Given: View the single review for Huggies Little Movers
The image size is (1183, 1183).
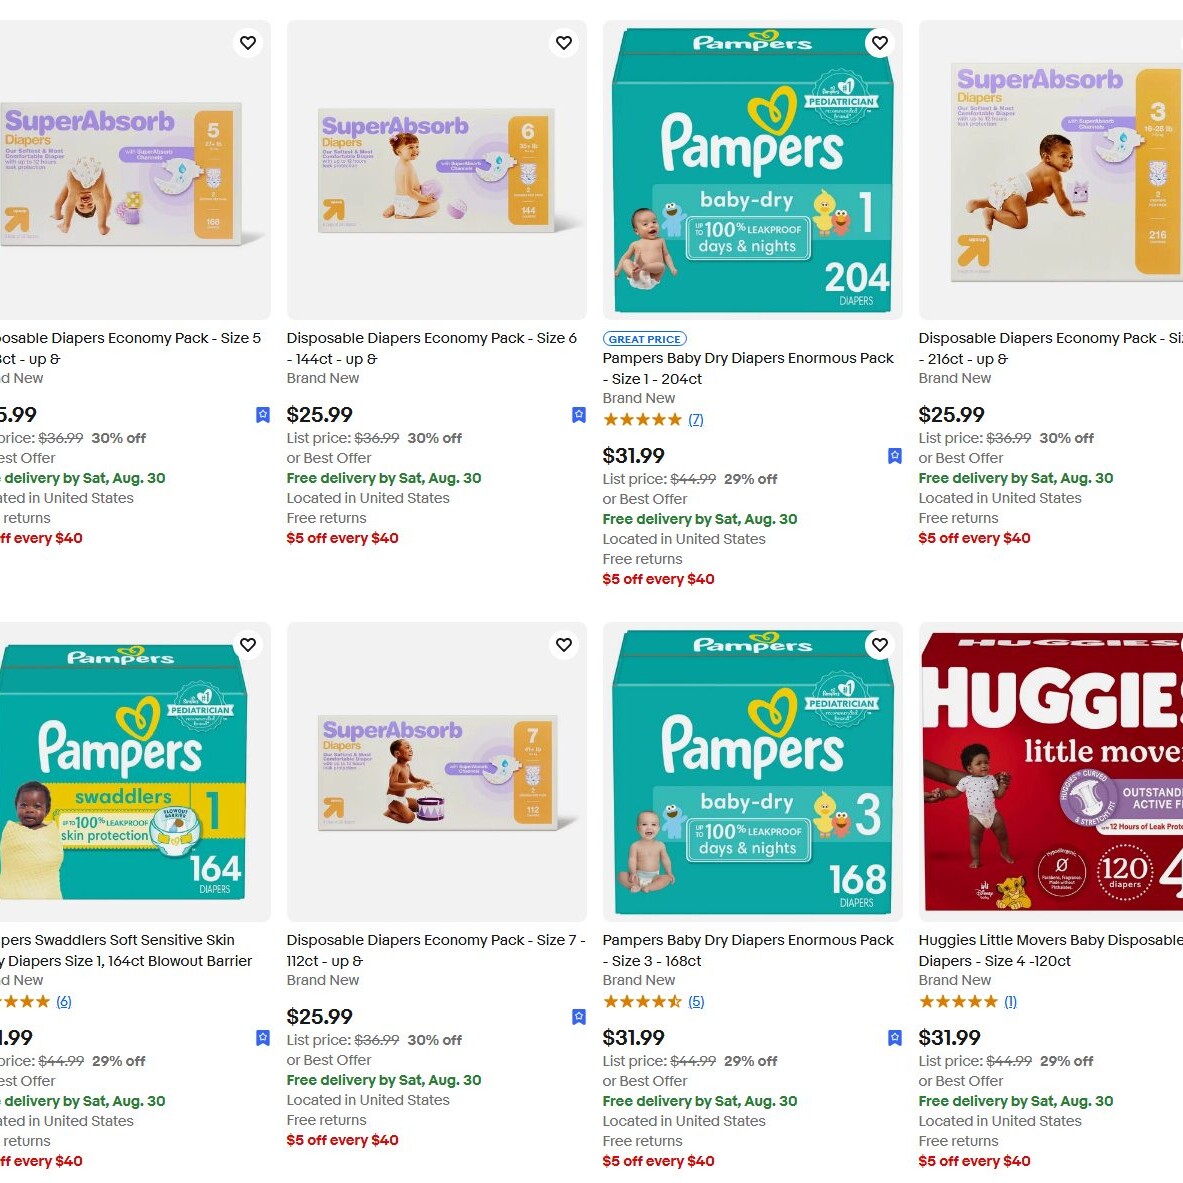Looking at the screenshot, I should (1010, 1002).
